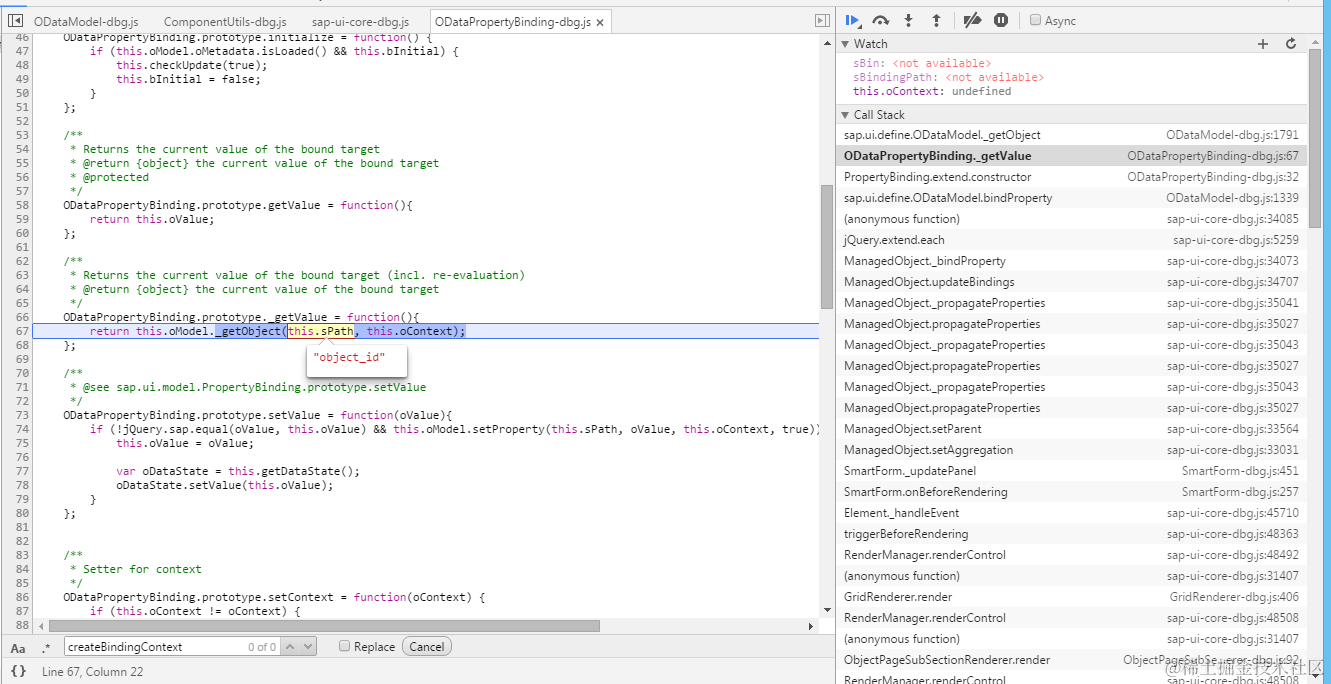Jump to next search result

pos(308,647)
